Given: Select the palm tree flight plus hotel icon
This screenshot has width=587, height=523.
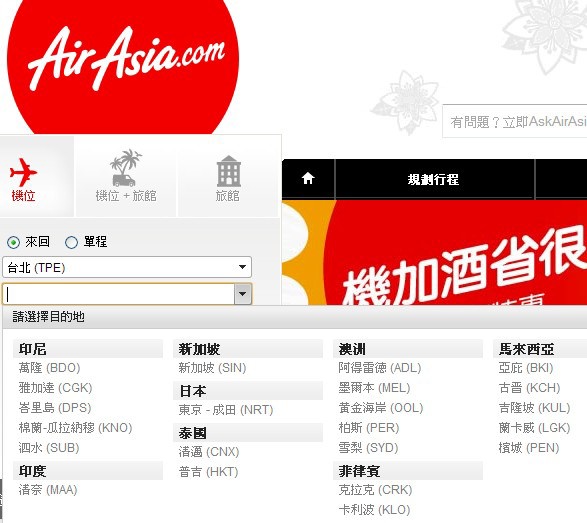Looking at the screenshot, I should 125,168.
